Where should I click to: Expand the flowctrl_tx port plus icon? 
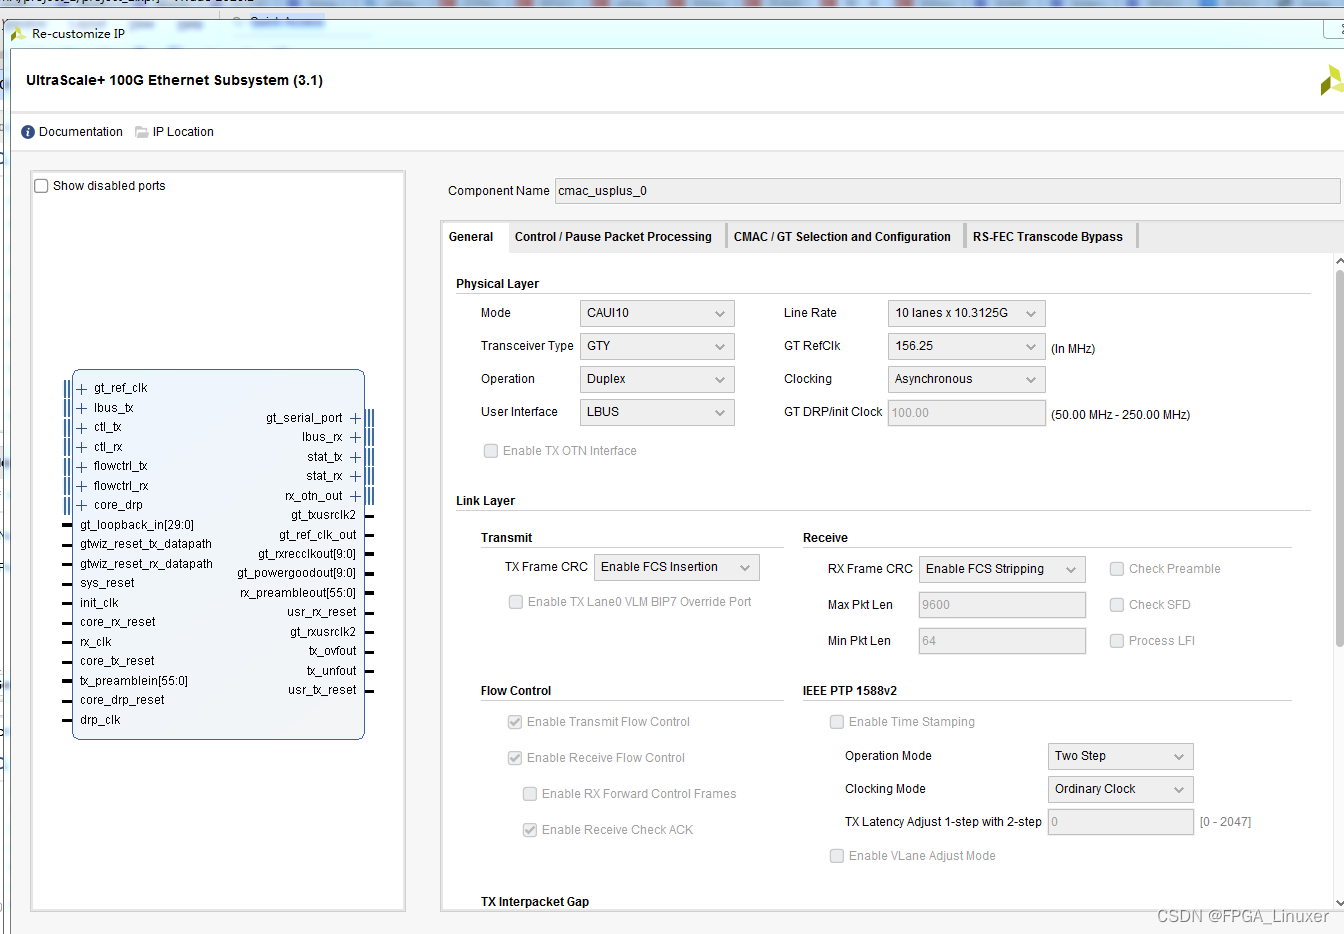(82, 466)
